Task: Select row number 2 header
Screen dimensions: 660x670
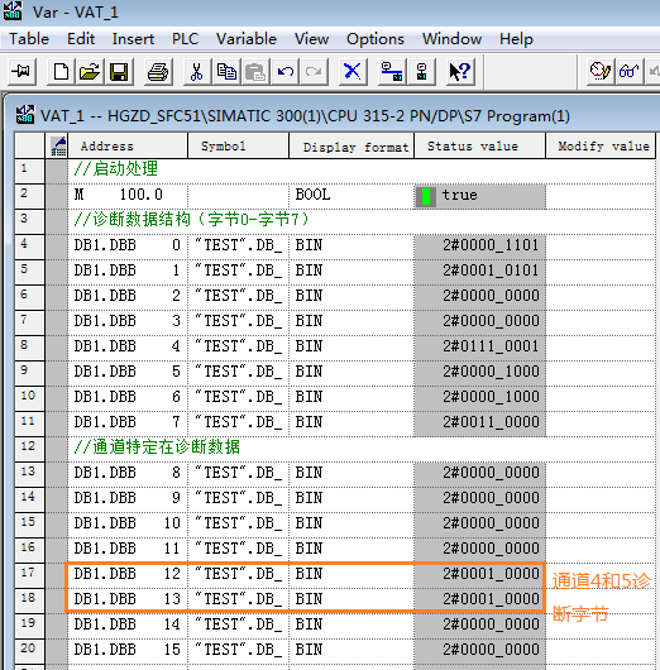Action: pos(29,196)
